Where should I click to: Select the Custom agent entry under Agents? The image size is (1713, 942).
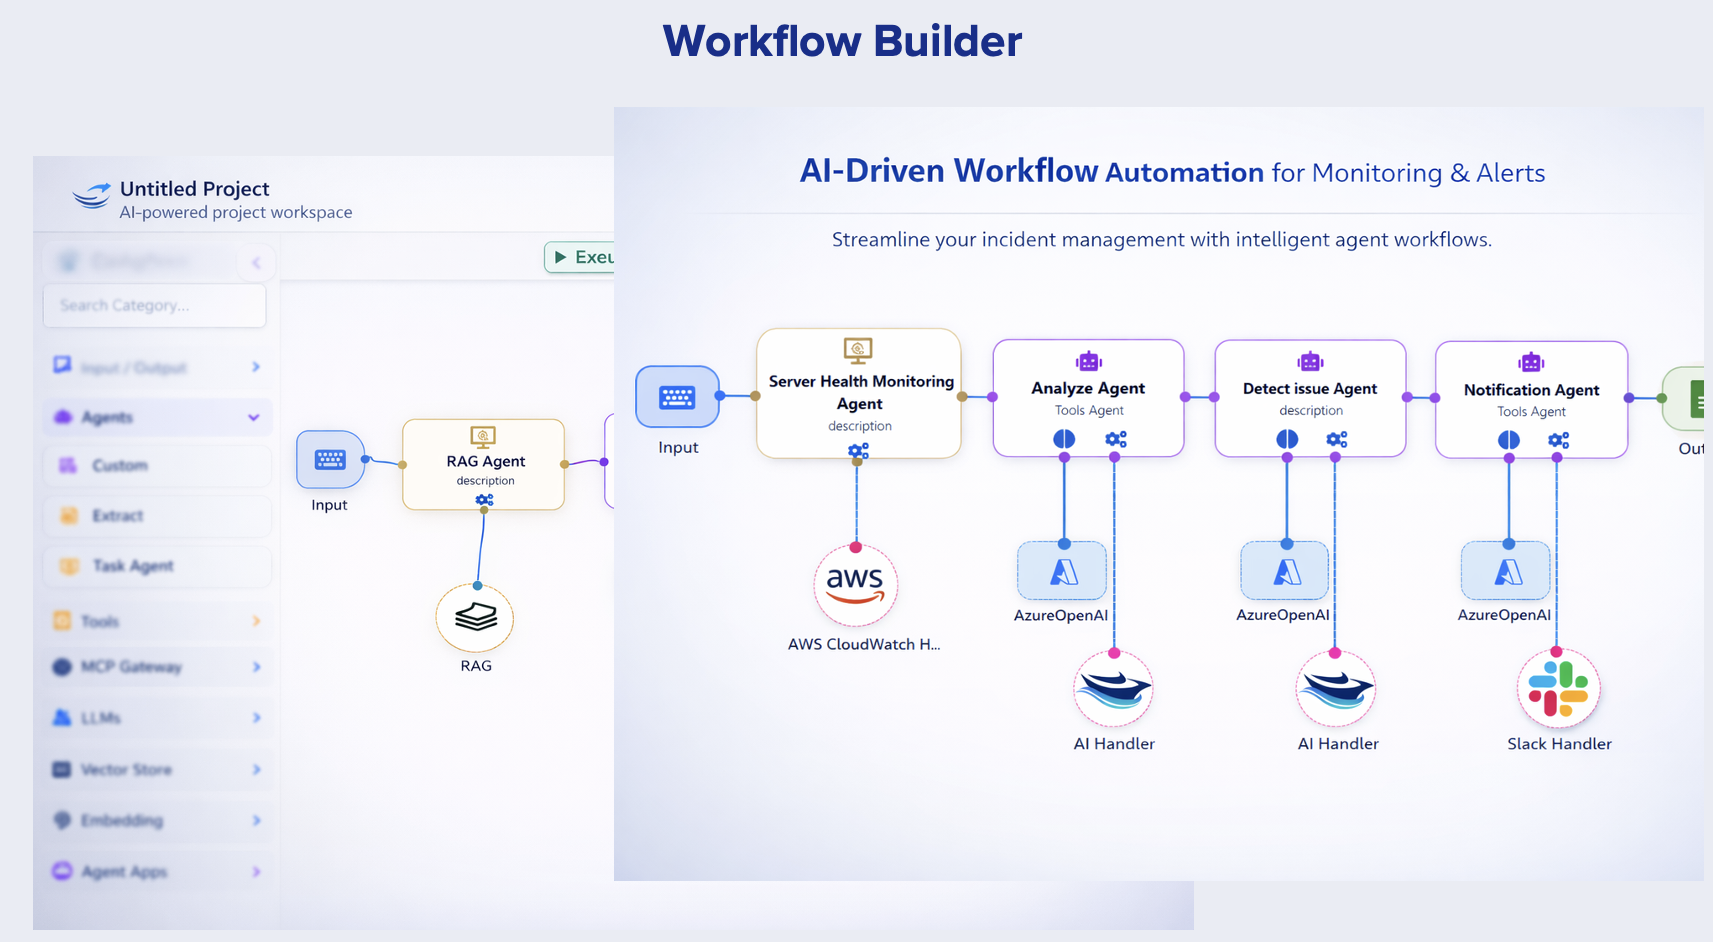pos(156,465)
